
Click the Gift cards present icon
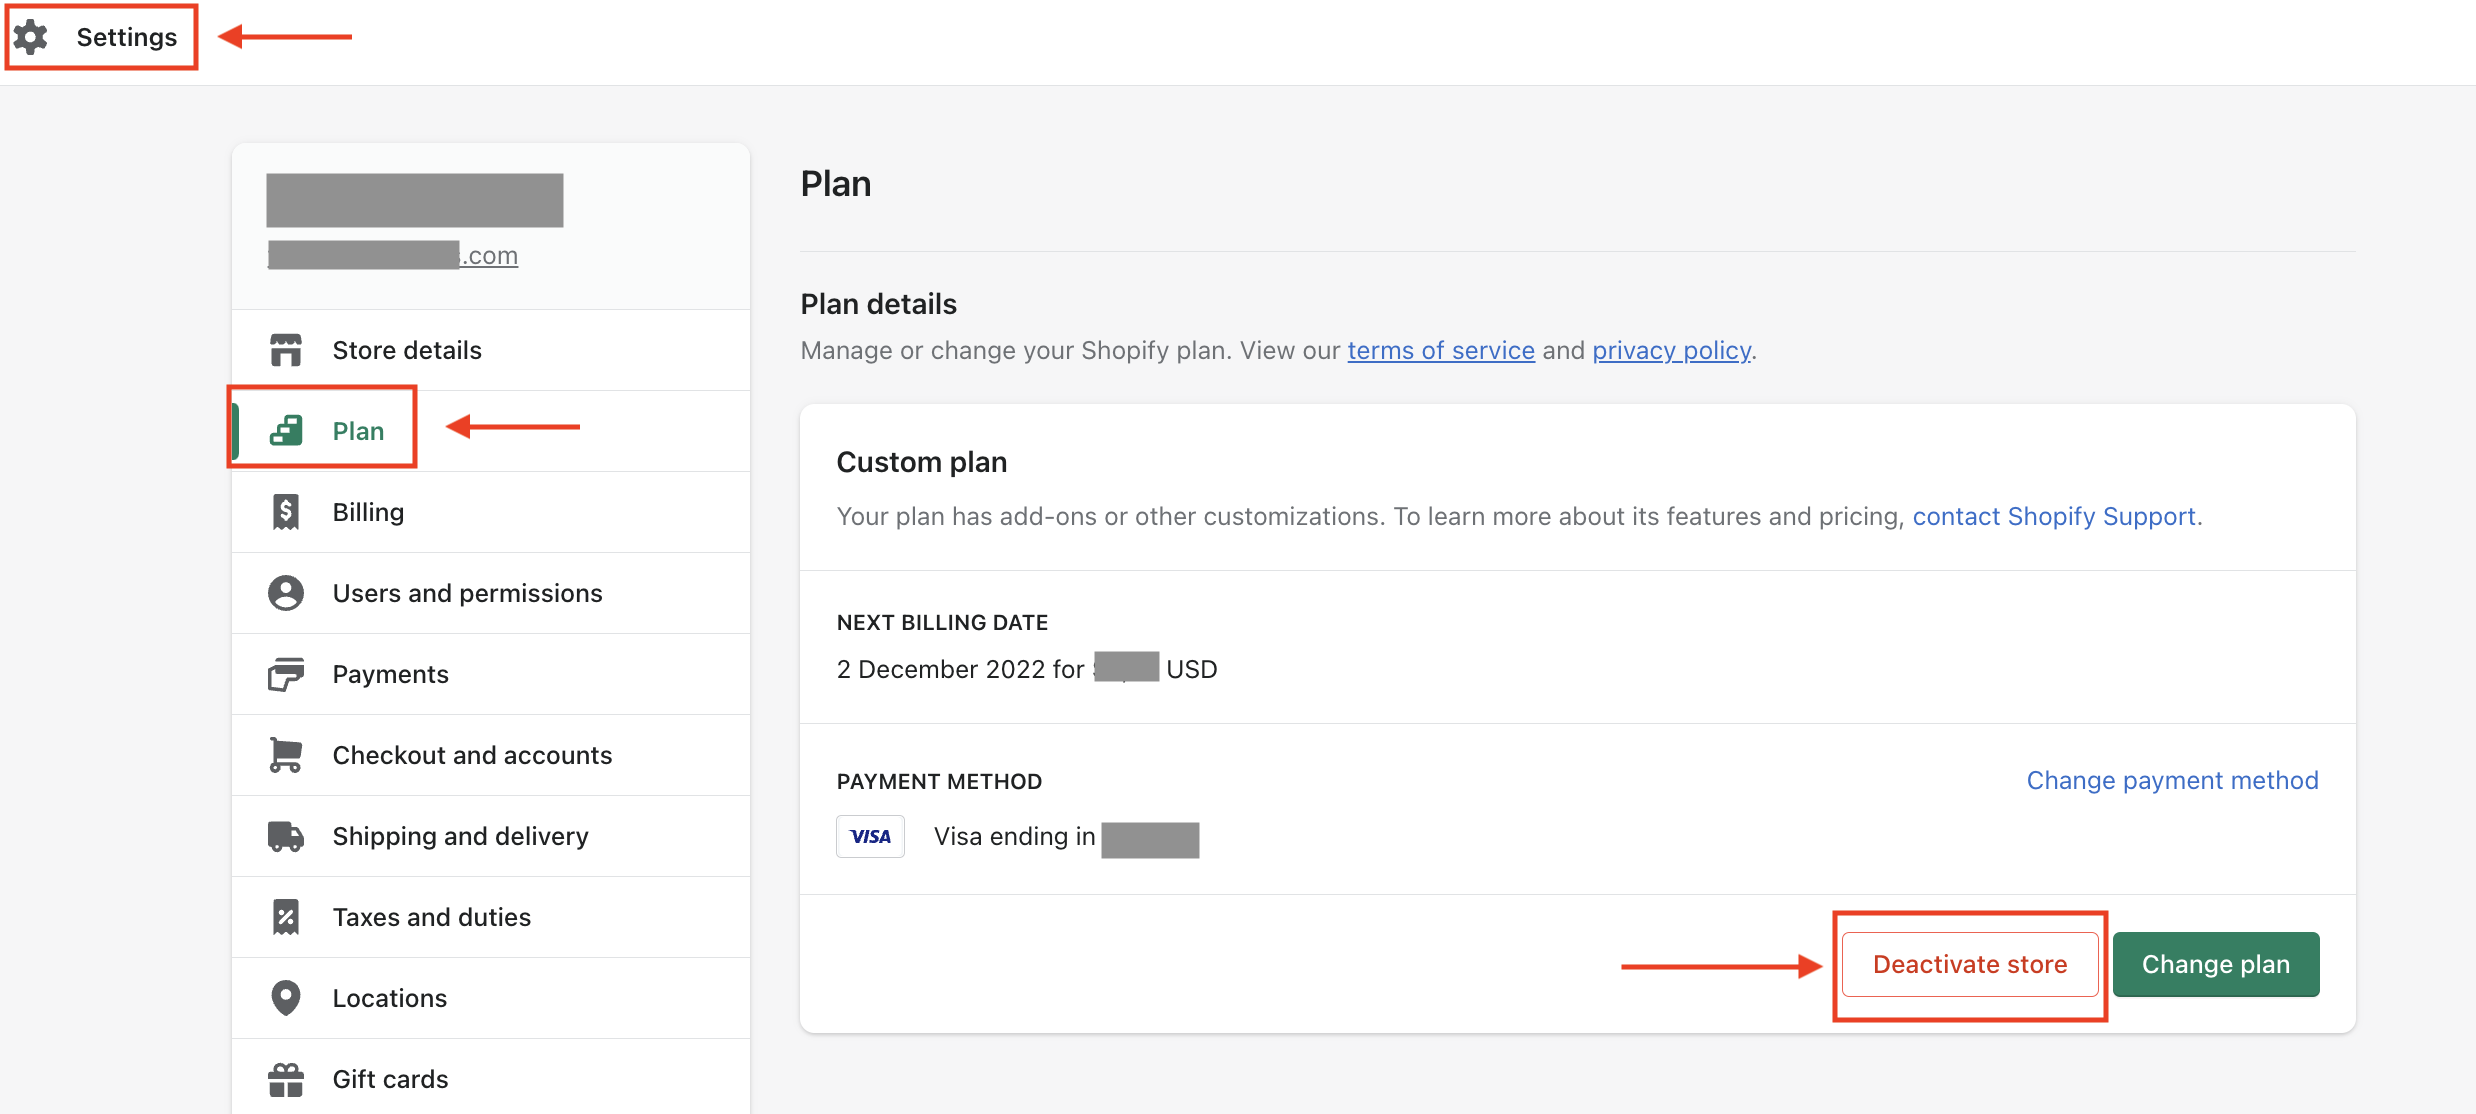tap(286, 1079)
